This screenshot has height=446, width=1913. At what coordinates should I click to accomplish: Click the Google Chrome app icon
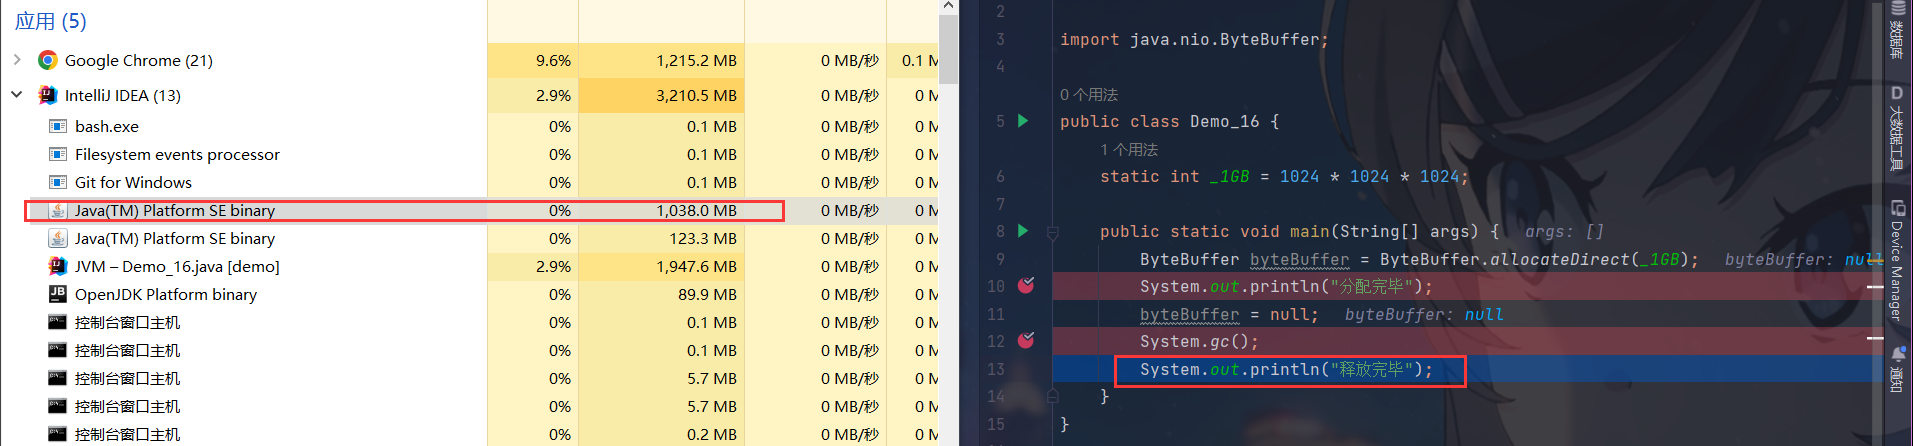(x=47, y=60)
